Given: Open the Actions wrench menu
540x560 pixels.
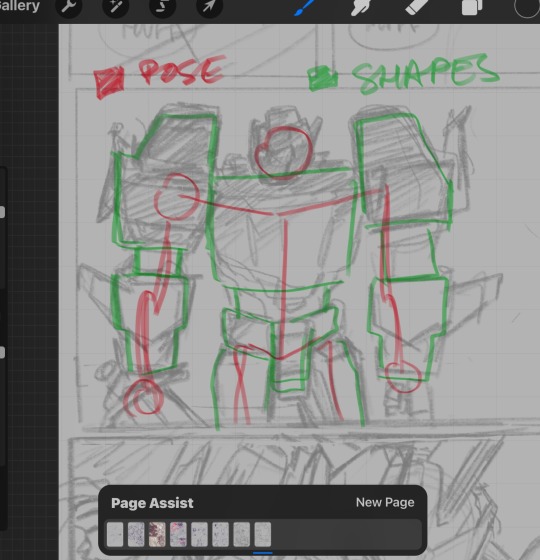Looking at the screenshot, I should (69, 6).
